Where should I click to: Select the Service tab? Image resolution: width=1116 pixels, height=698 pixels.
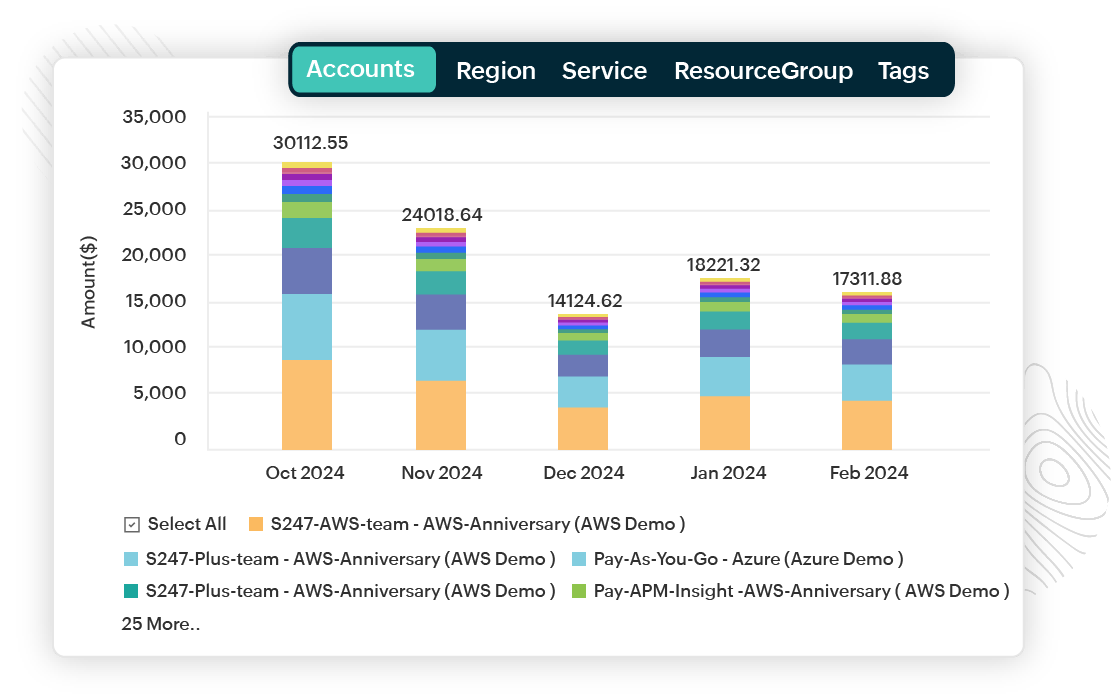click(604, 71)
